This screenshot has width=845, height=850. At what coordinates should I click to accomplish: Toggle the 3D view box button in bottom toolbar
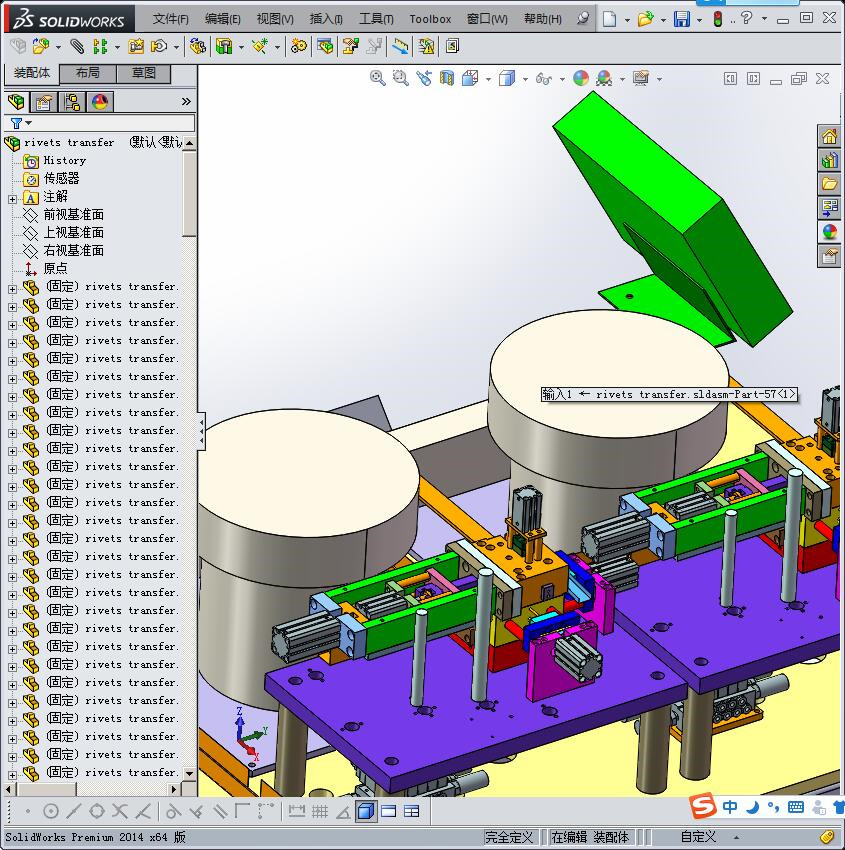pyautogui.click(x=366, y=811)
